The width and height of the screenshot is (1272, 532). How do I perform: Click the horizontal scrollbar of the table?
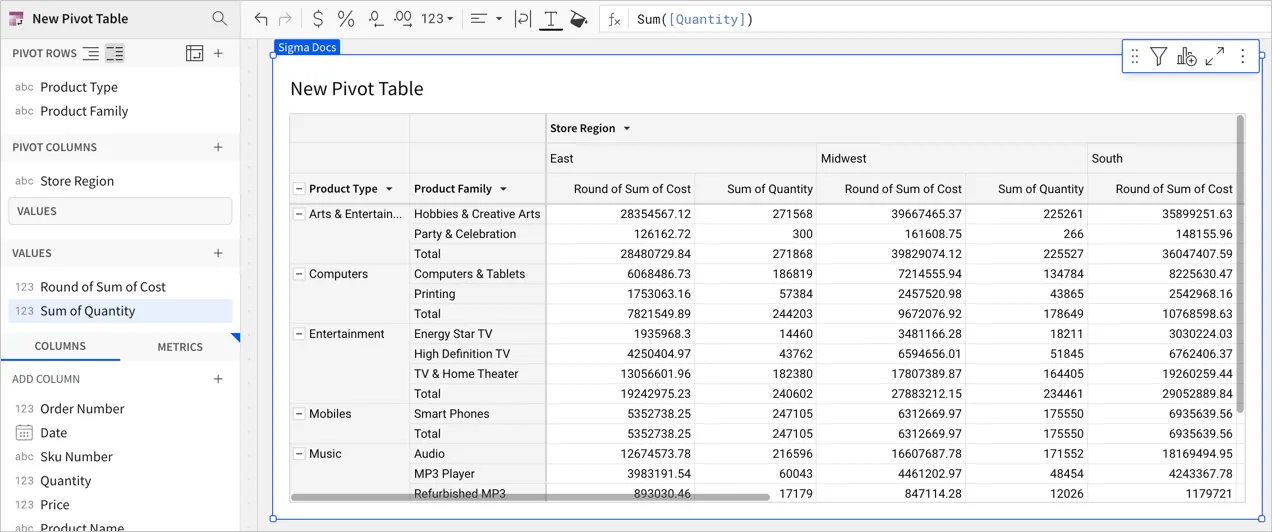(x=530, y=496)
